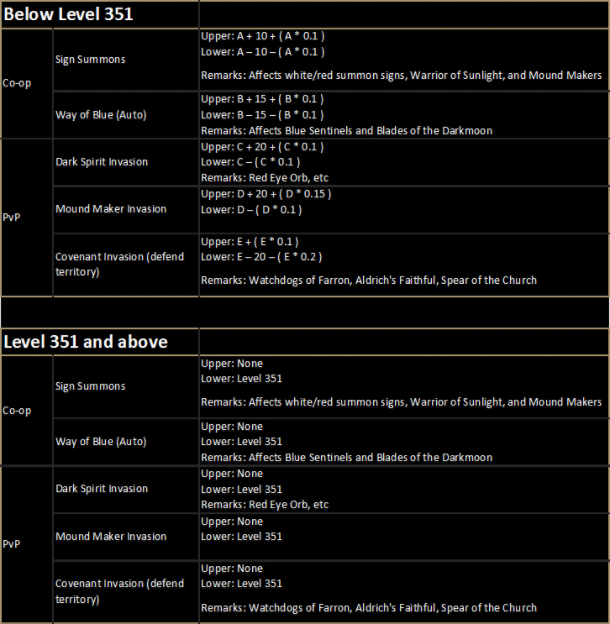Viewport: 610px width, 624px height.
Task: Click the white/red summon signs remark under Below Level 351
Action: (401, 76)
